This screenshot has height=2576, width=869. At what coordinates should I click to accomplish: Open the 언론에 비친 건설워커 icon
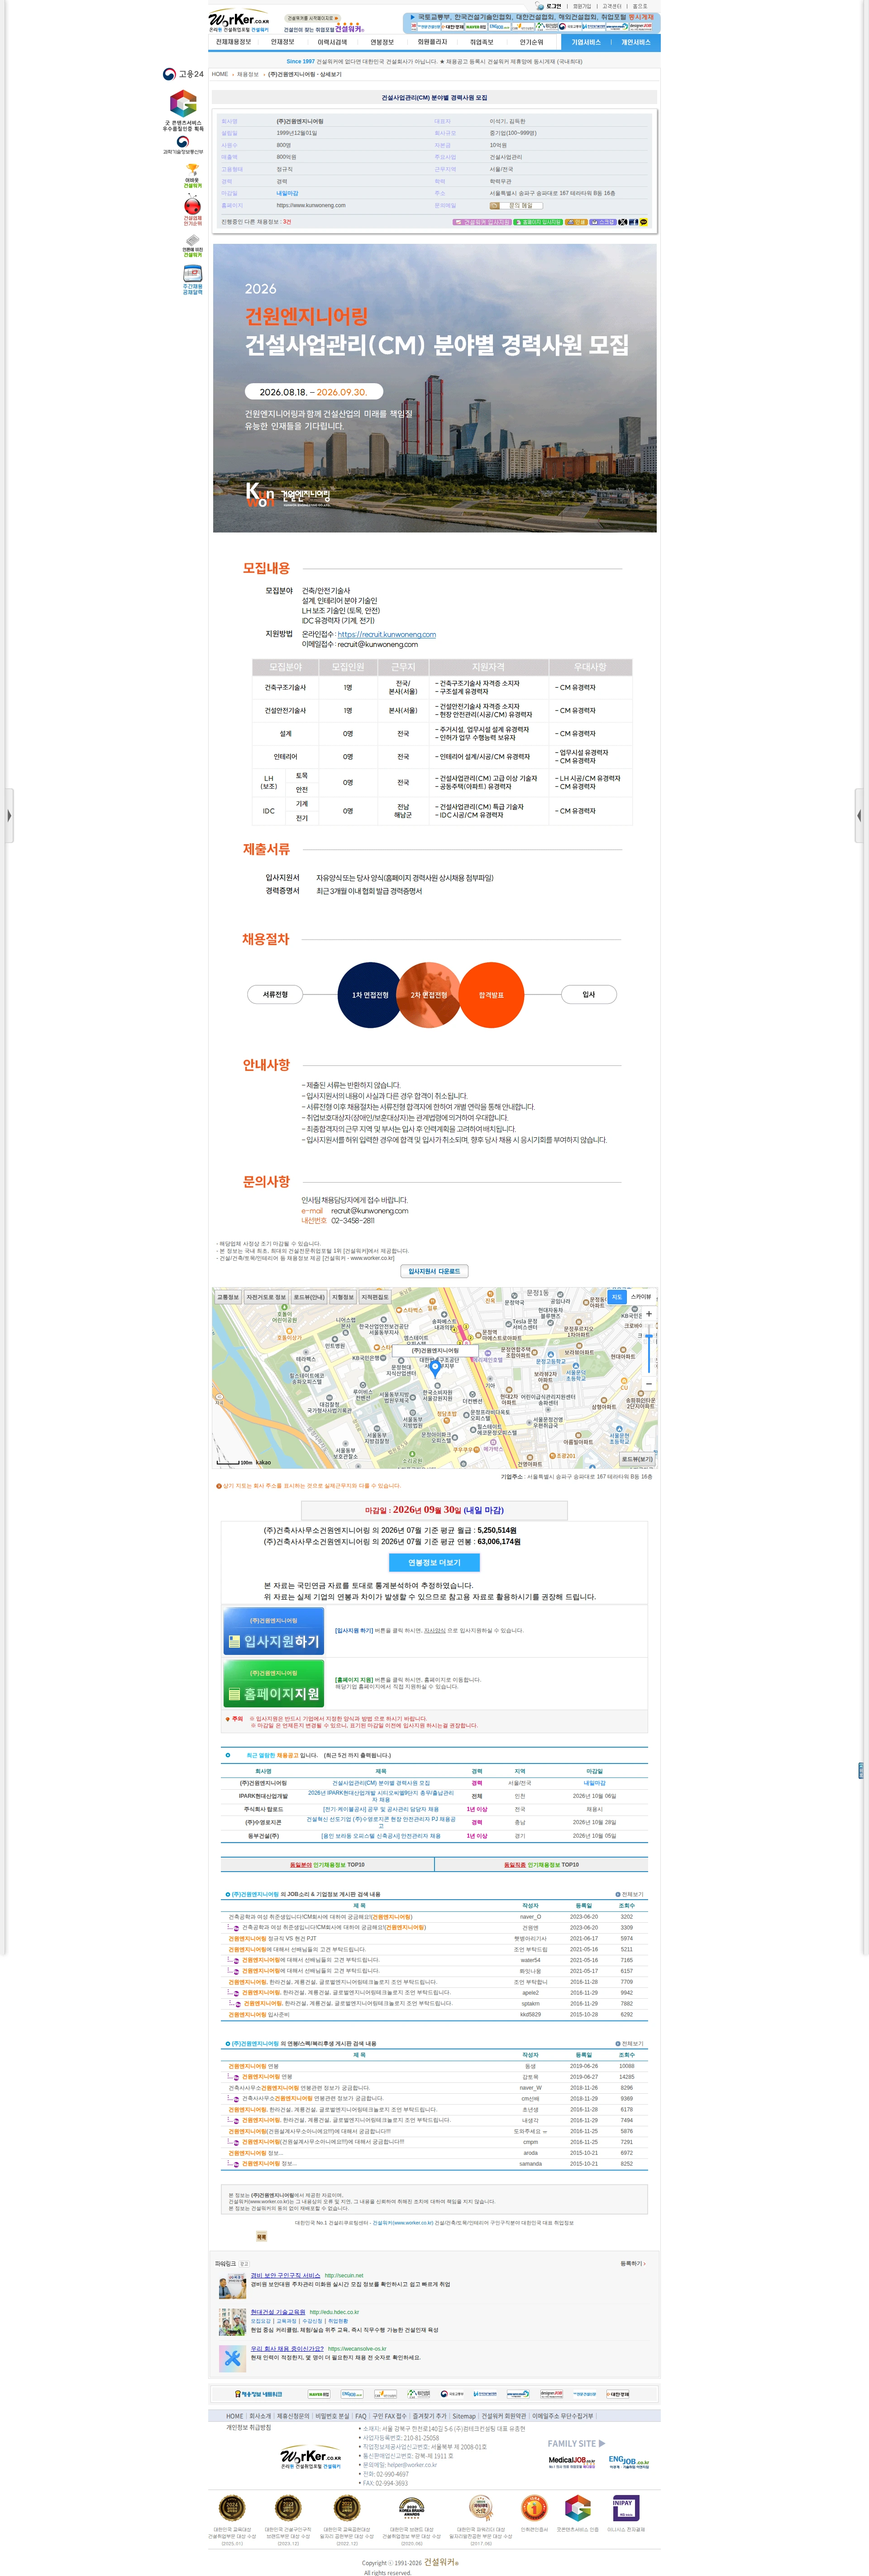(192, 246)
